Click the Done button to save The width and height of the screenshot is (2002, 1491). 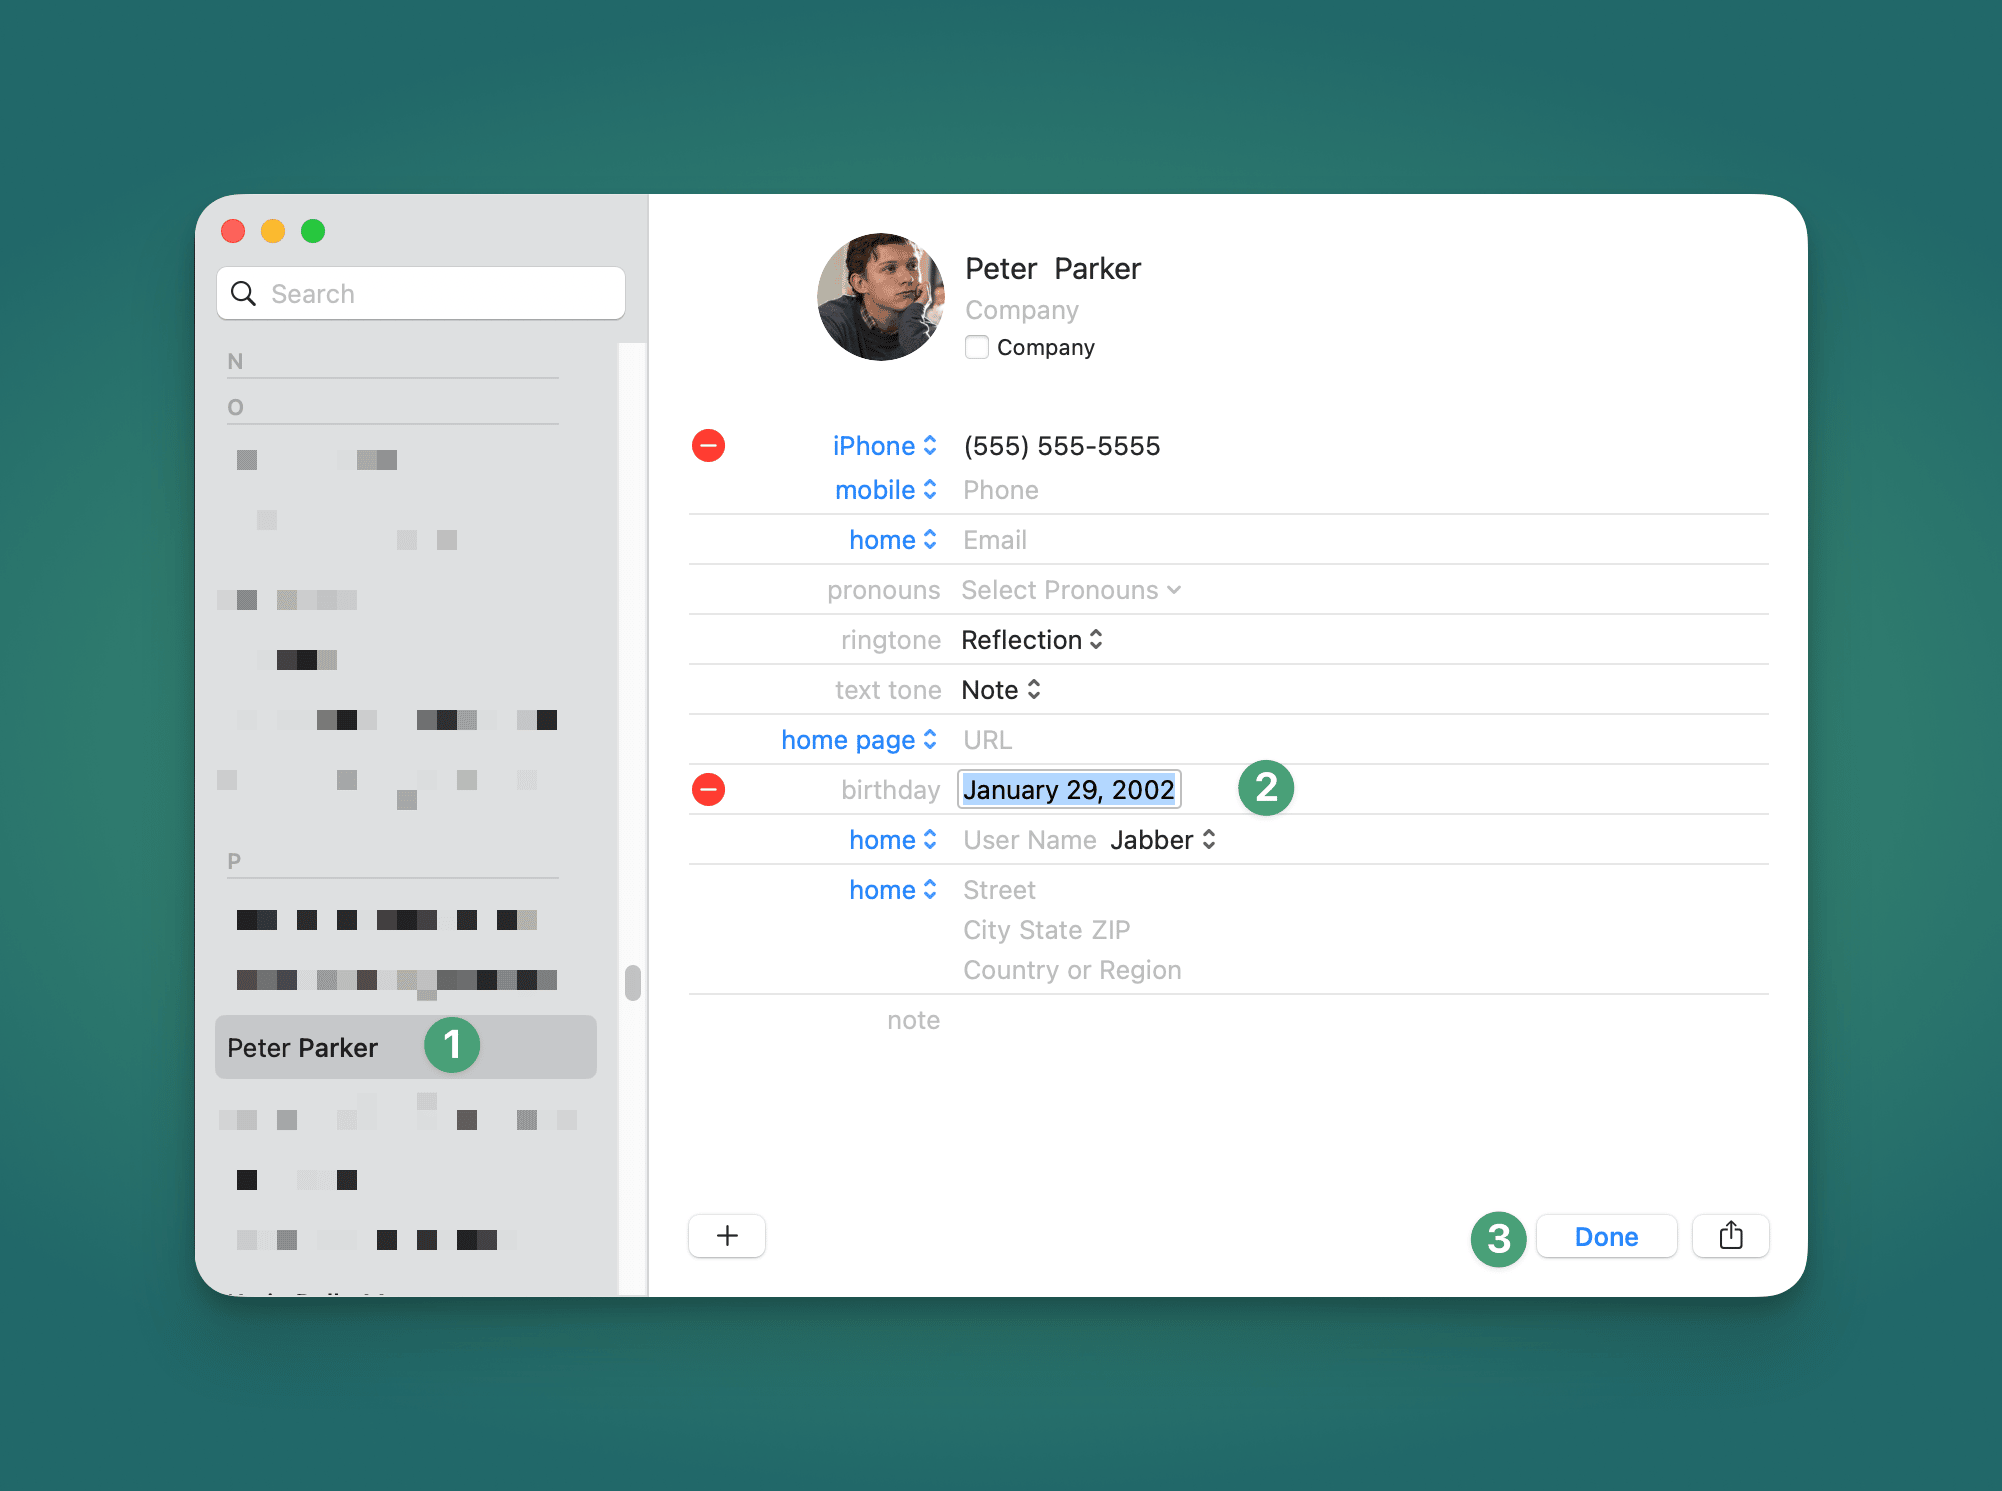coord(1607,1236)
